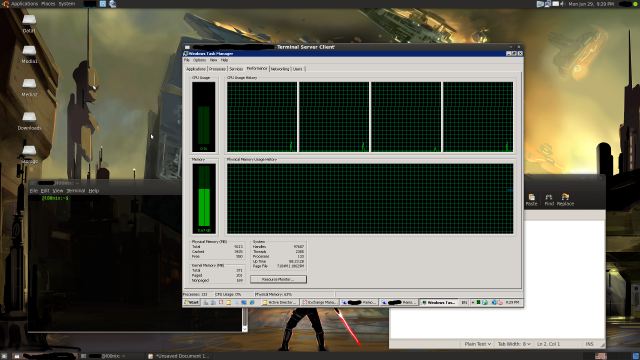Click the Memory usage gauge
The image size is (640, 360).
pos(204,199)
